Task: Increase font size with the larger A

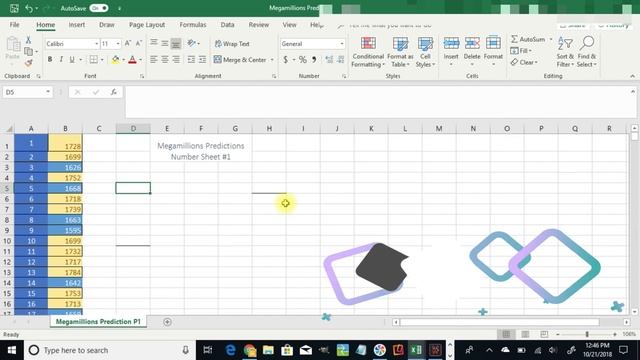Action: point(128,43)
